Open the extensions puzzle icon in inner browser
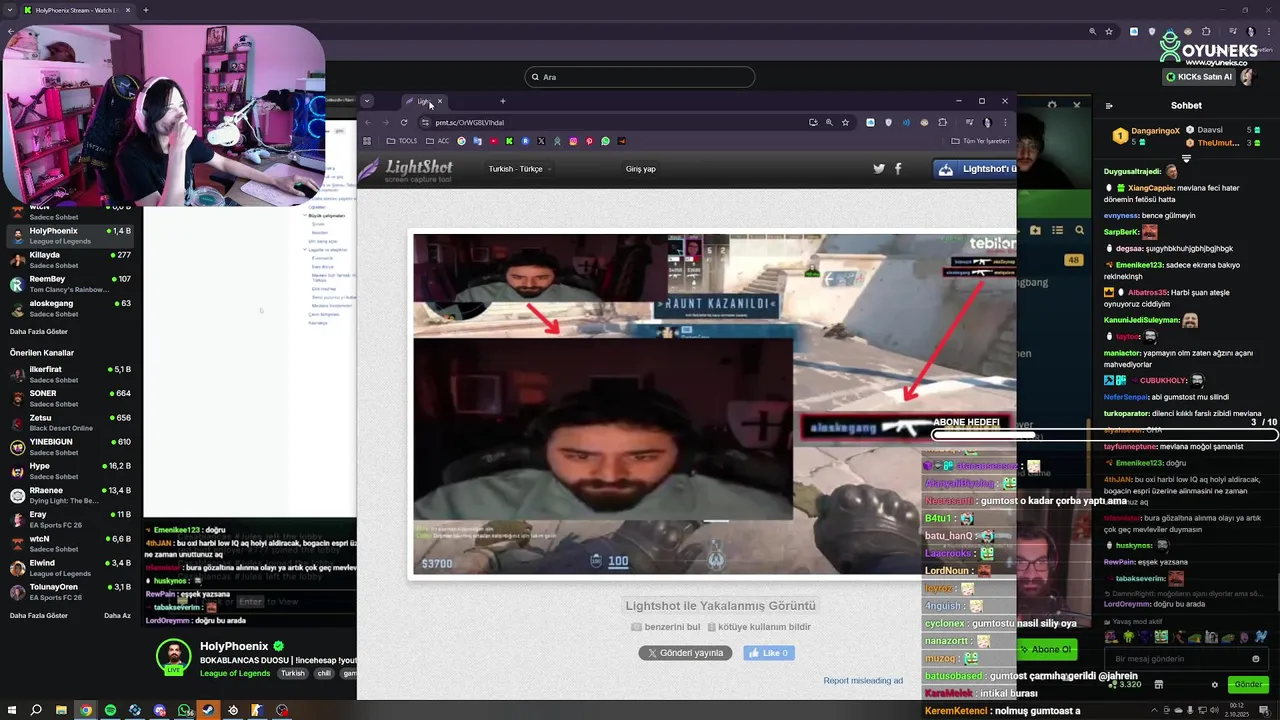1280x720 pixels. 942,122
